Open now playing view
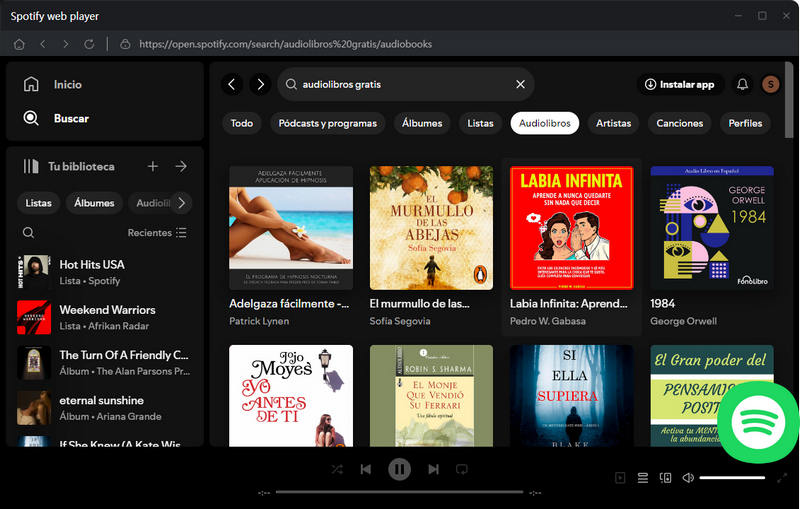Screen dimensions: 800x509 [x=620, y=478]
